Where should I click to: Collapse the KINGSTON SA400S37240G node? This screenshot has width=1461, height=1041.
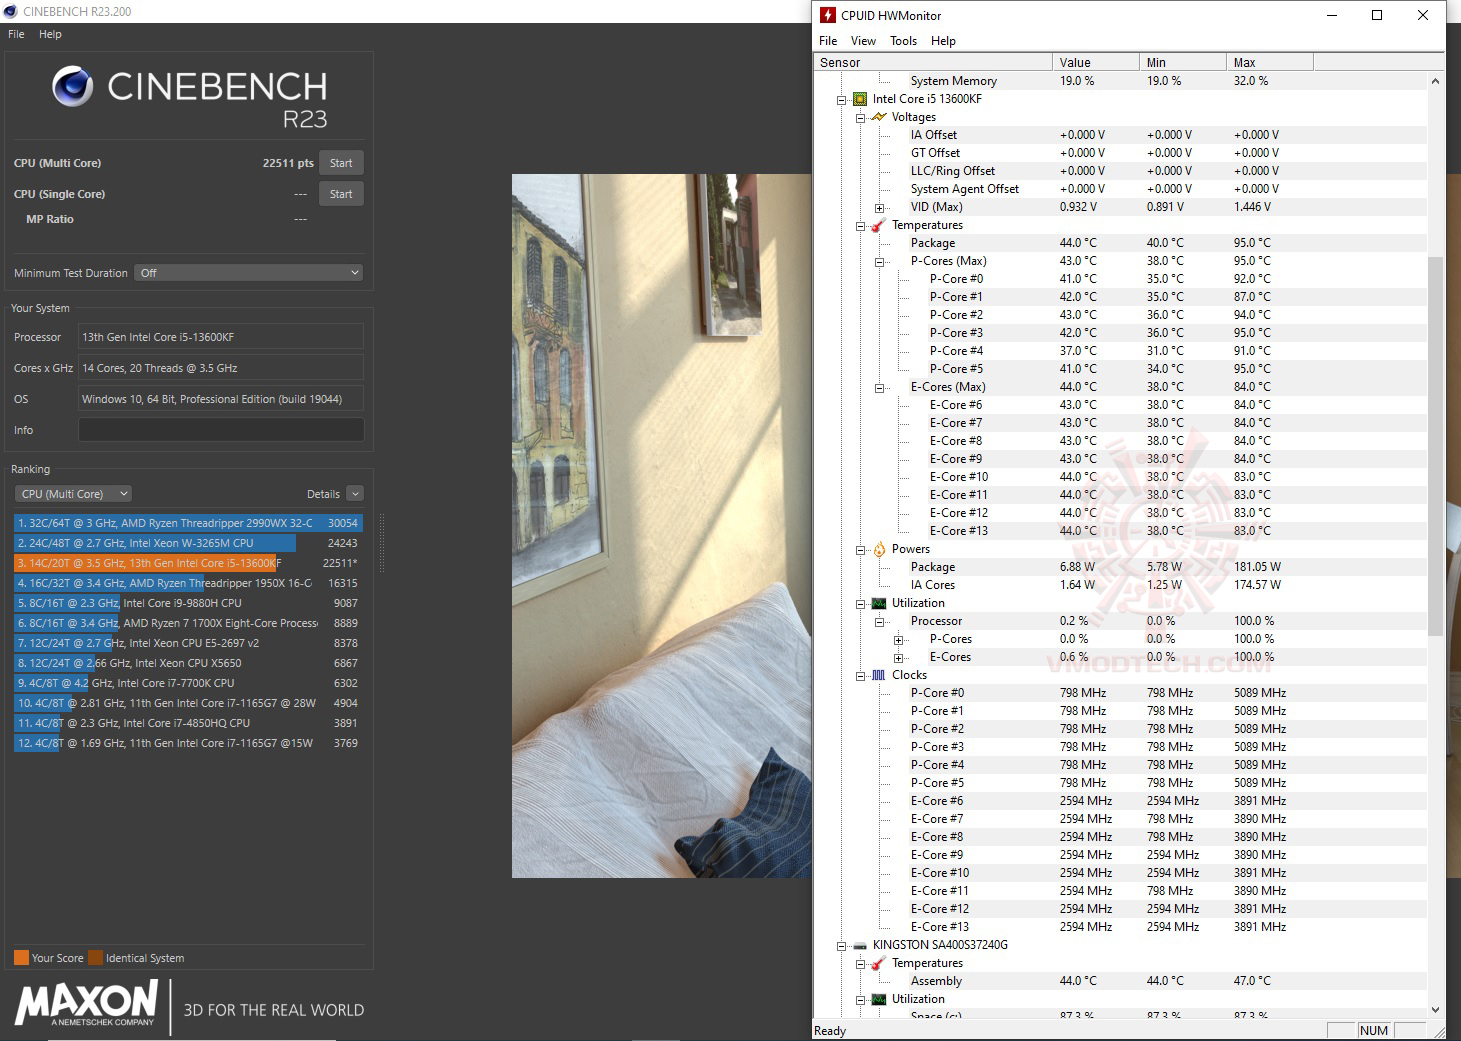841,945
